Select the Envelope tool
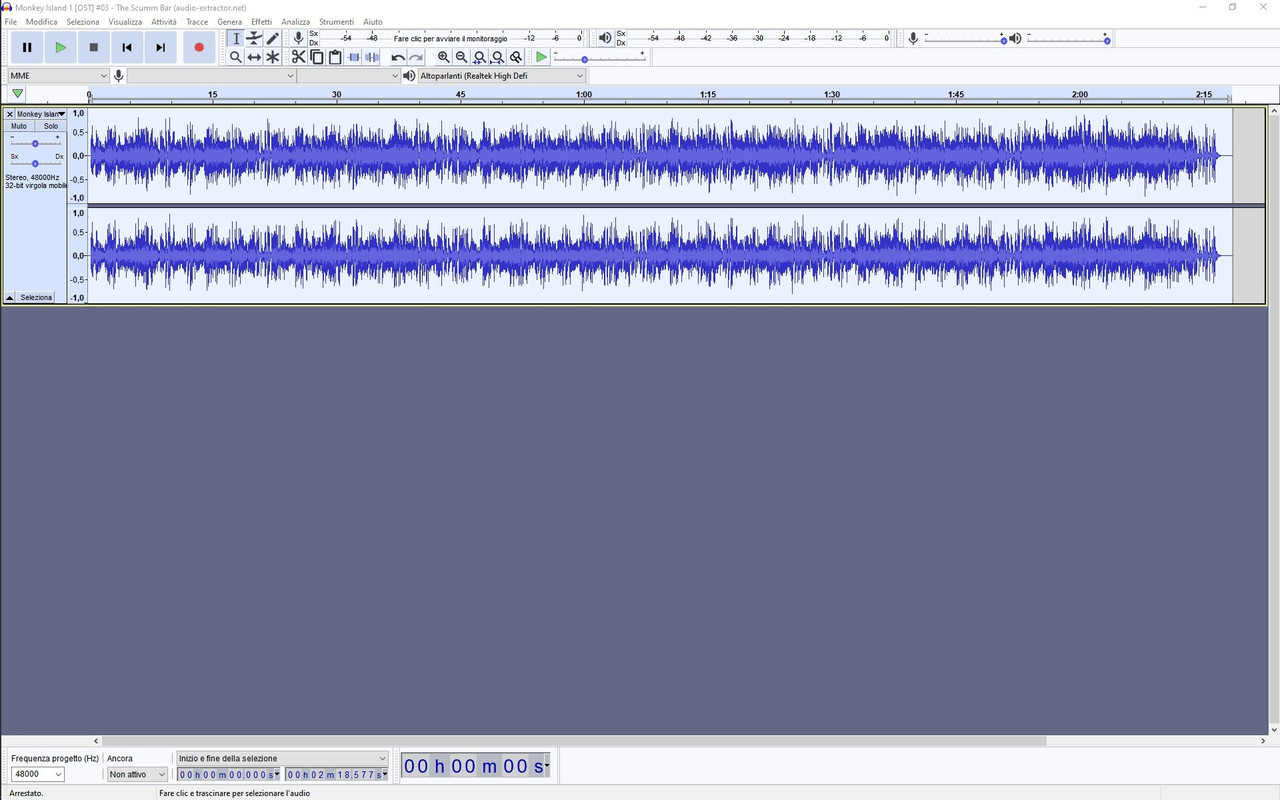 click(254, 39)
